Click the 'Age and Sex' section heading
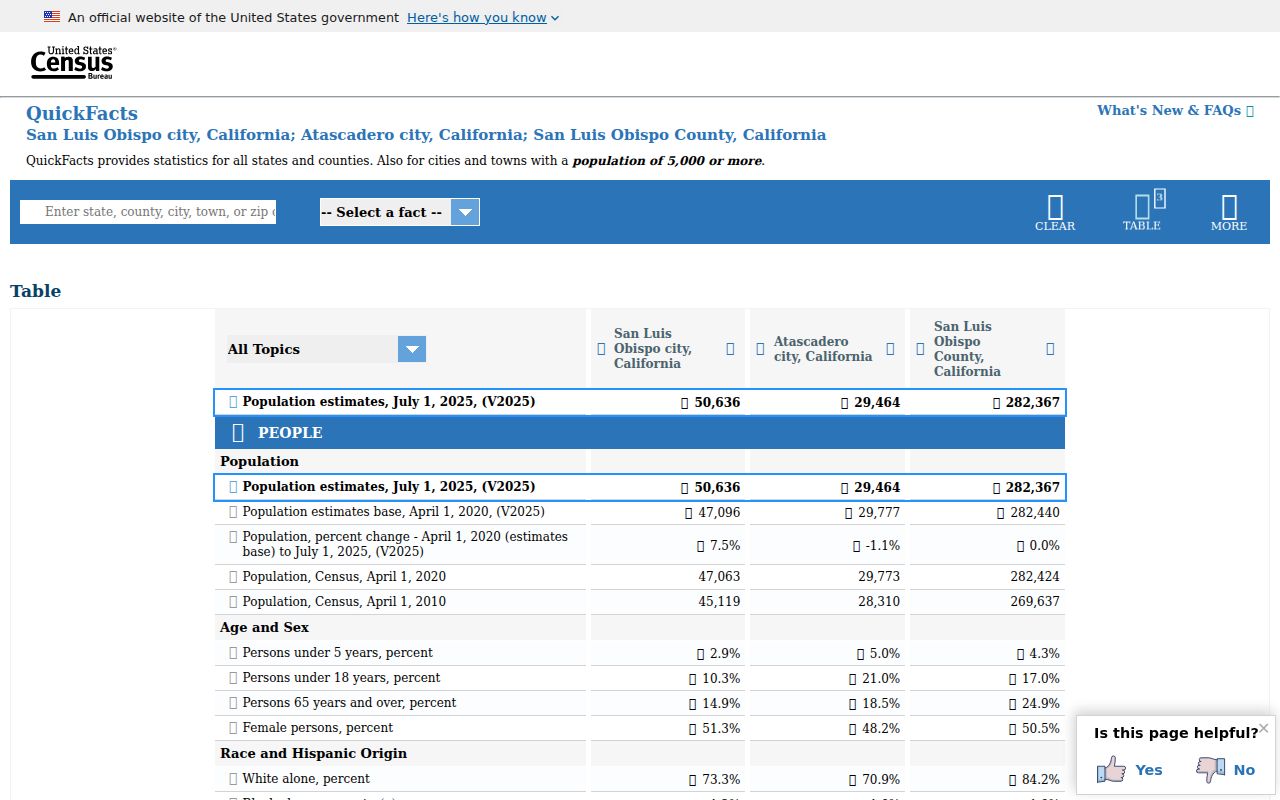 [x=264, y=627]
